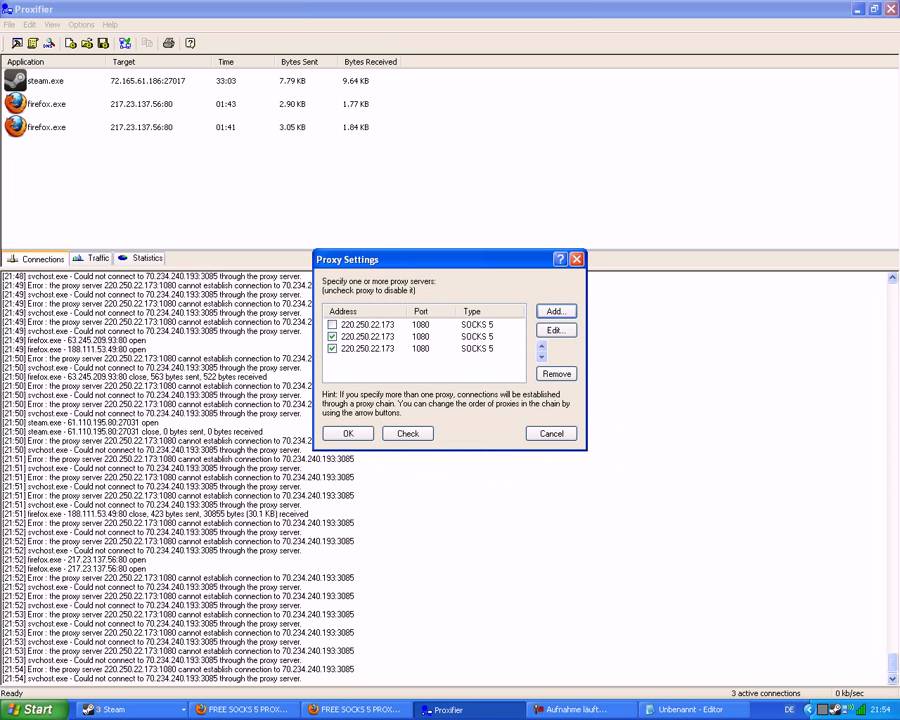Click the Add... button in Proxy Settings
Screen dimensions: 900x720
coord(556,311)
